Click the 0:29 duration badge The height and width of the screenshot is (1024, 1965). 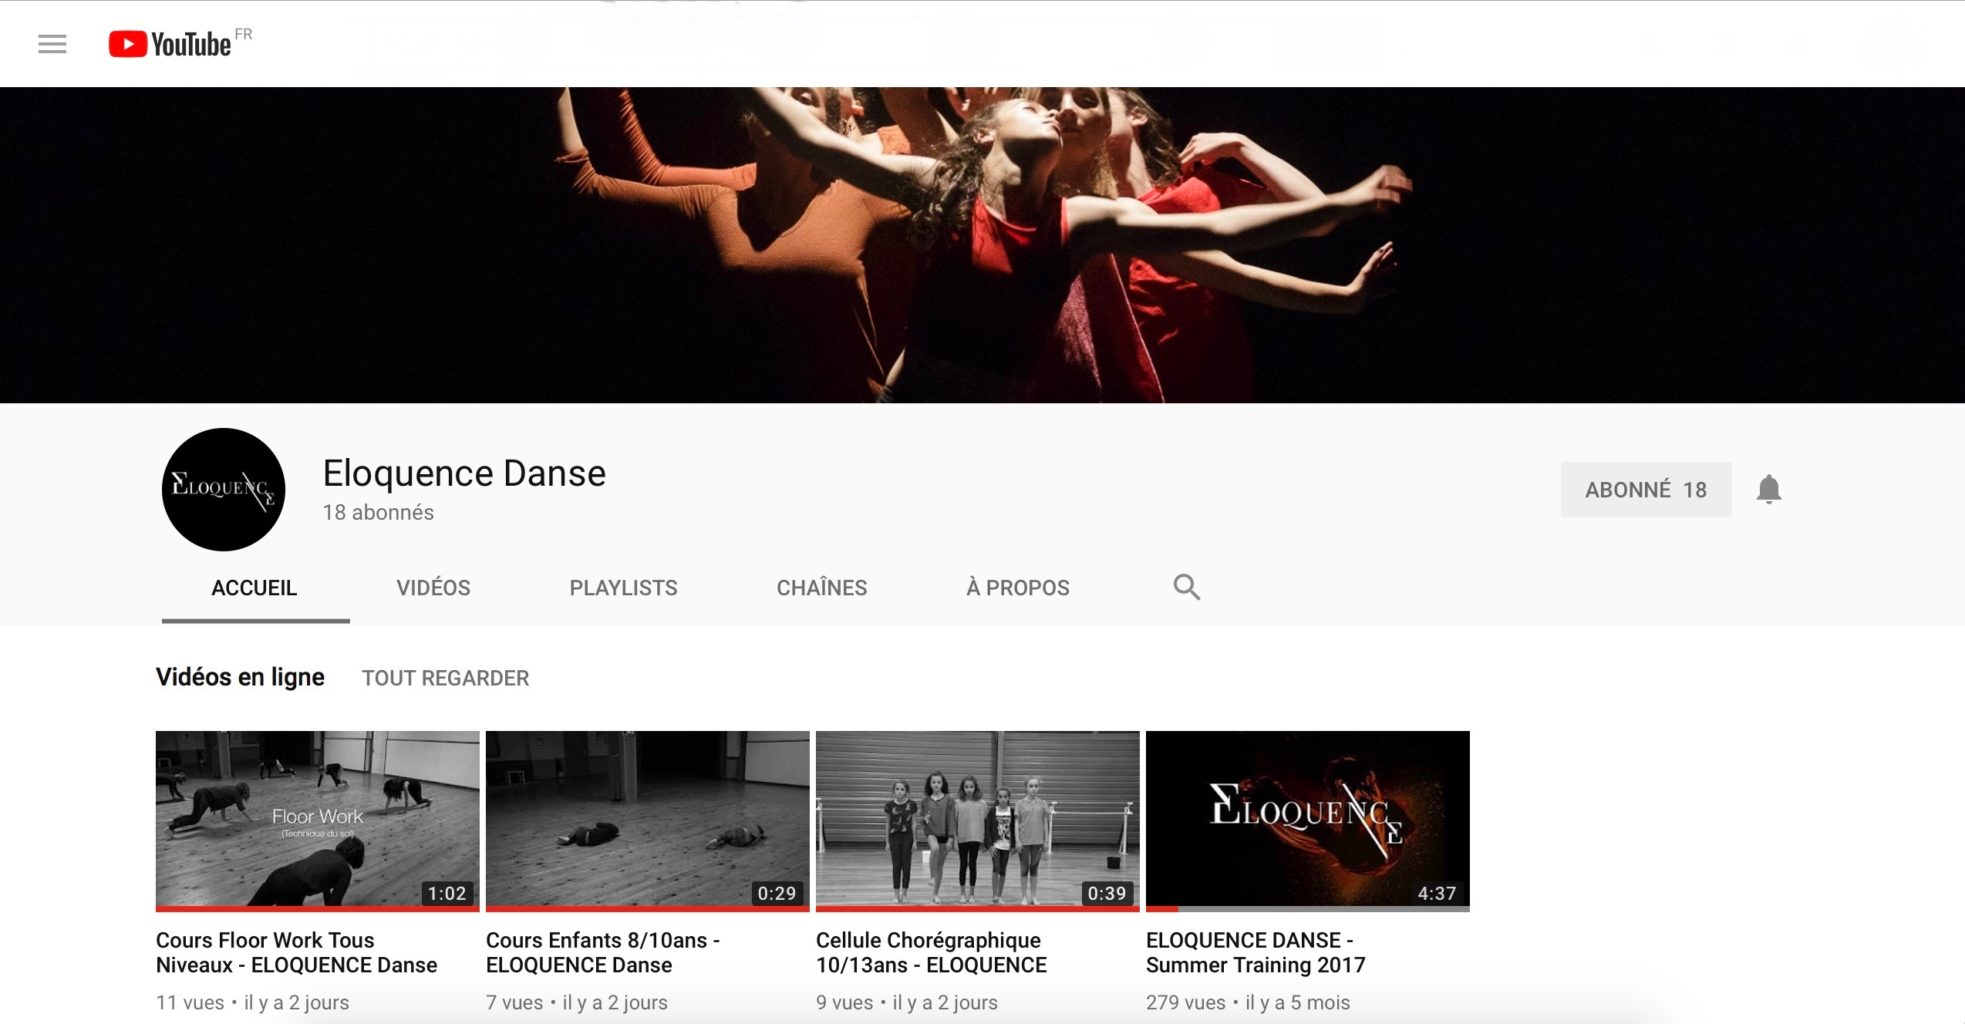click(x=776, y=893)
